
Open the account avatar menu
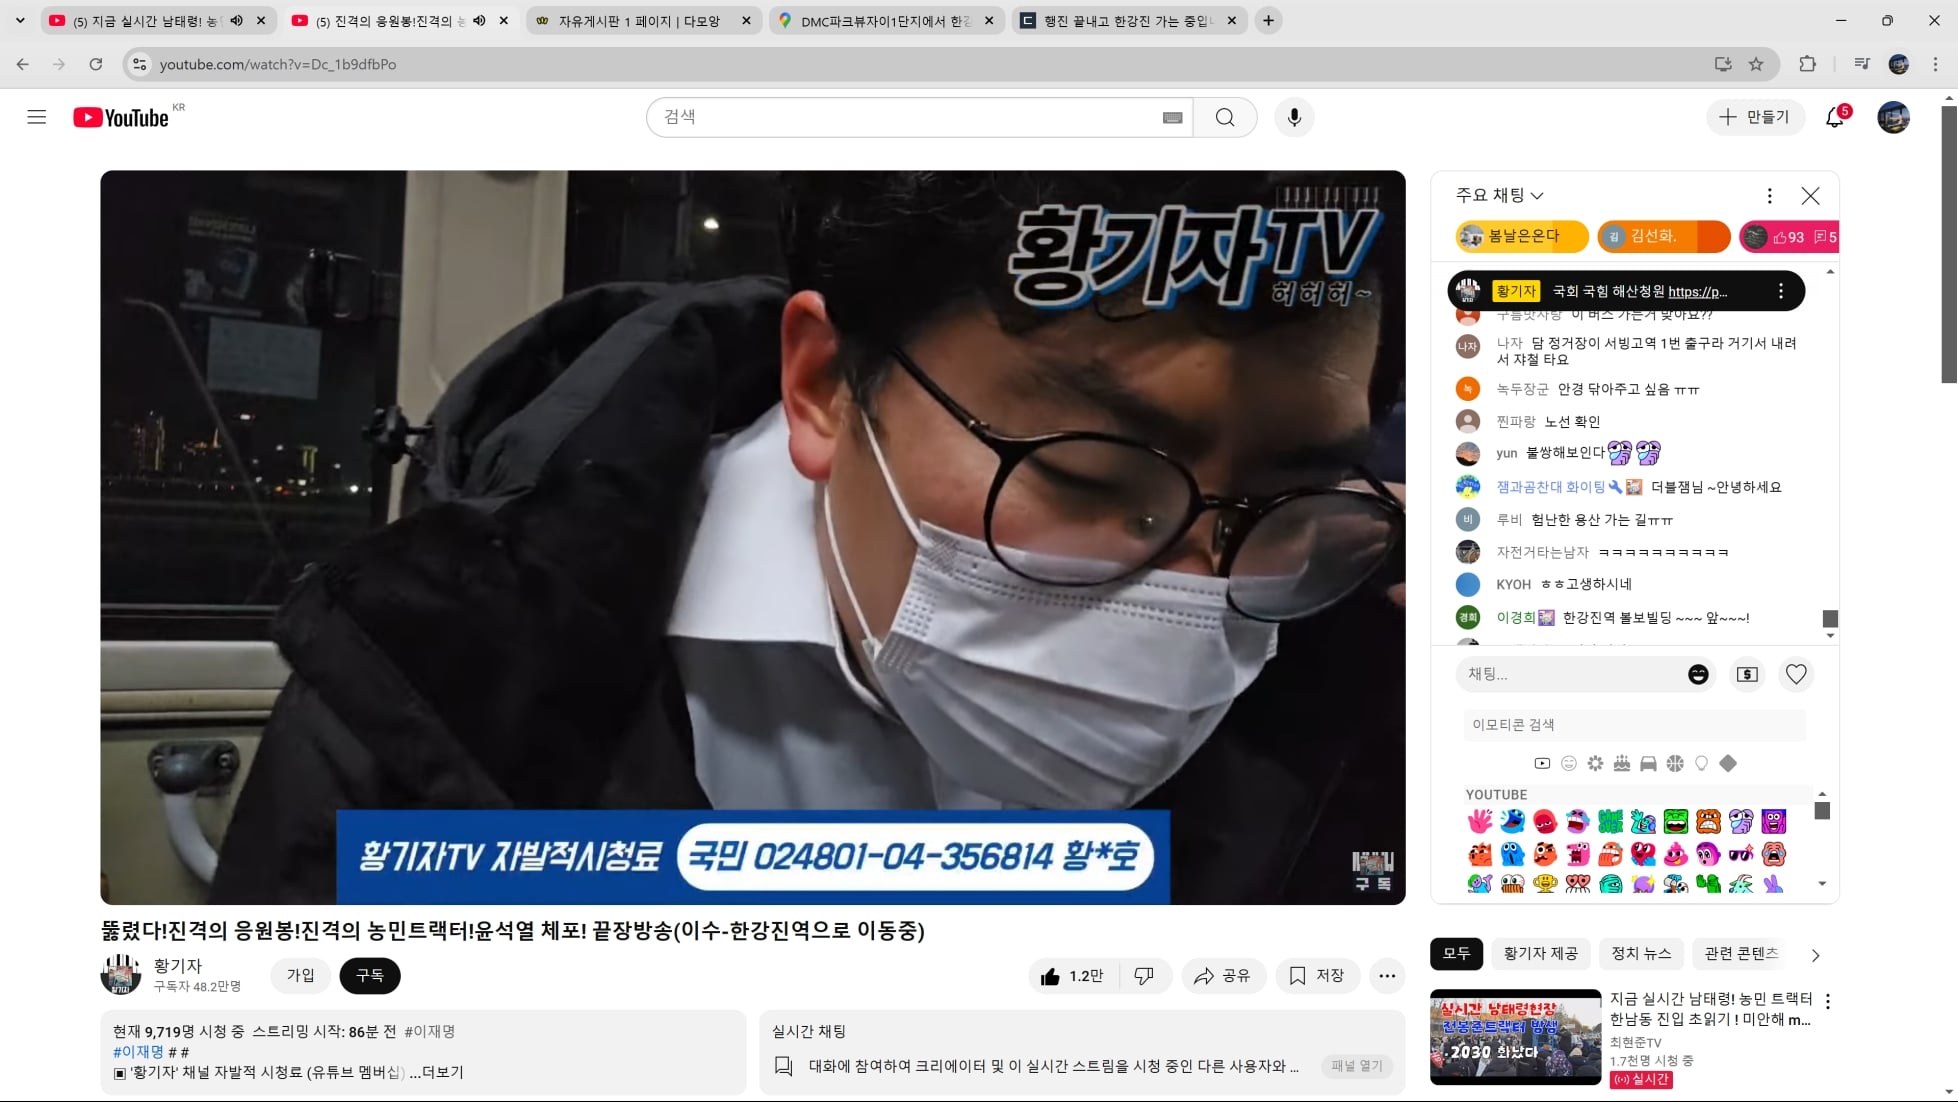[x=1893, y=117]
